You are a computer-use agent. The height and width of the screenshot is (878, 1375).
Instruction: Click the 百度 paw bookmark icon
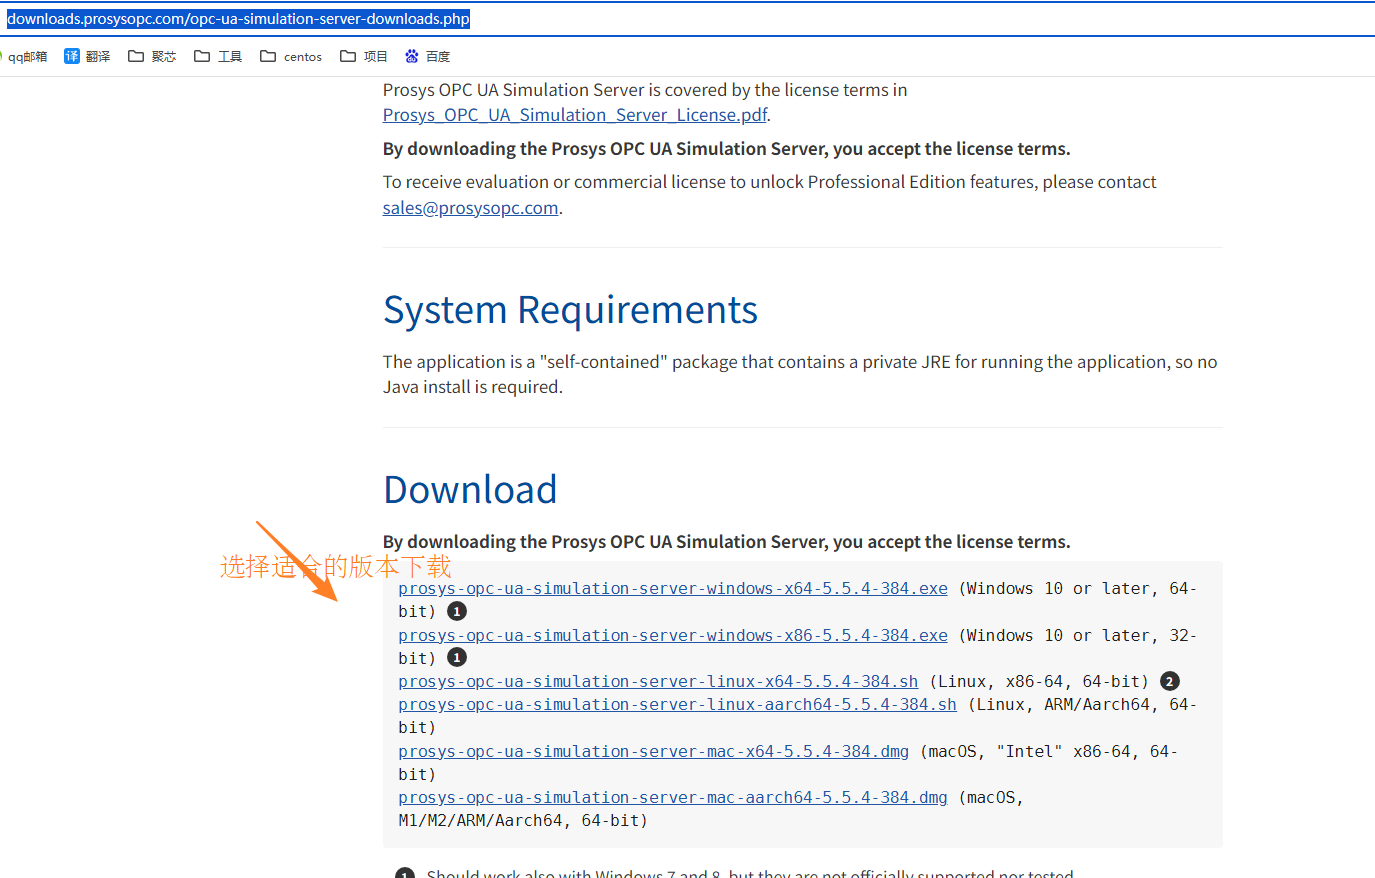(x=412, y=56)
